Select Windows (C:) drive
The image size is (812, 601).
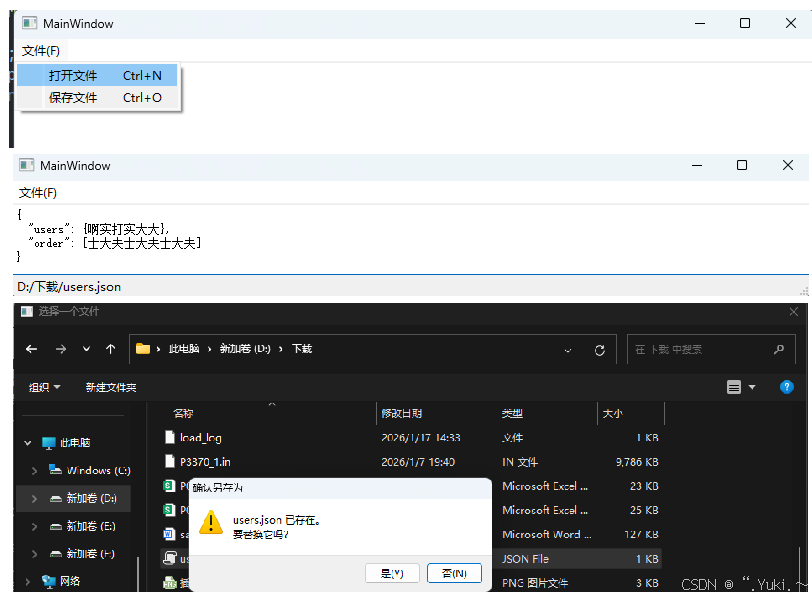98,471
